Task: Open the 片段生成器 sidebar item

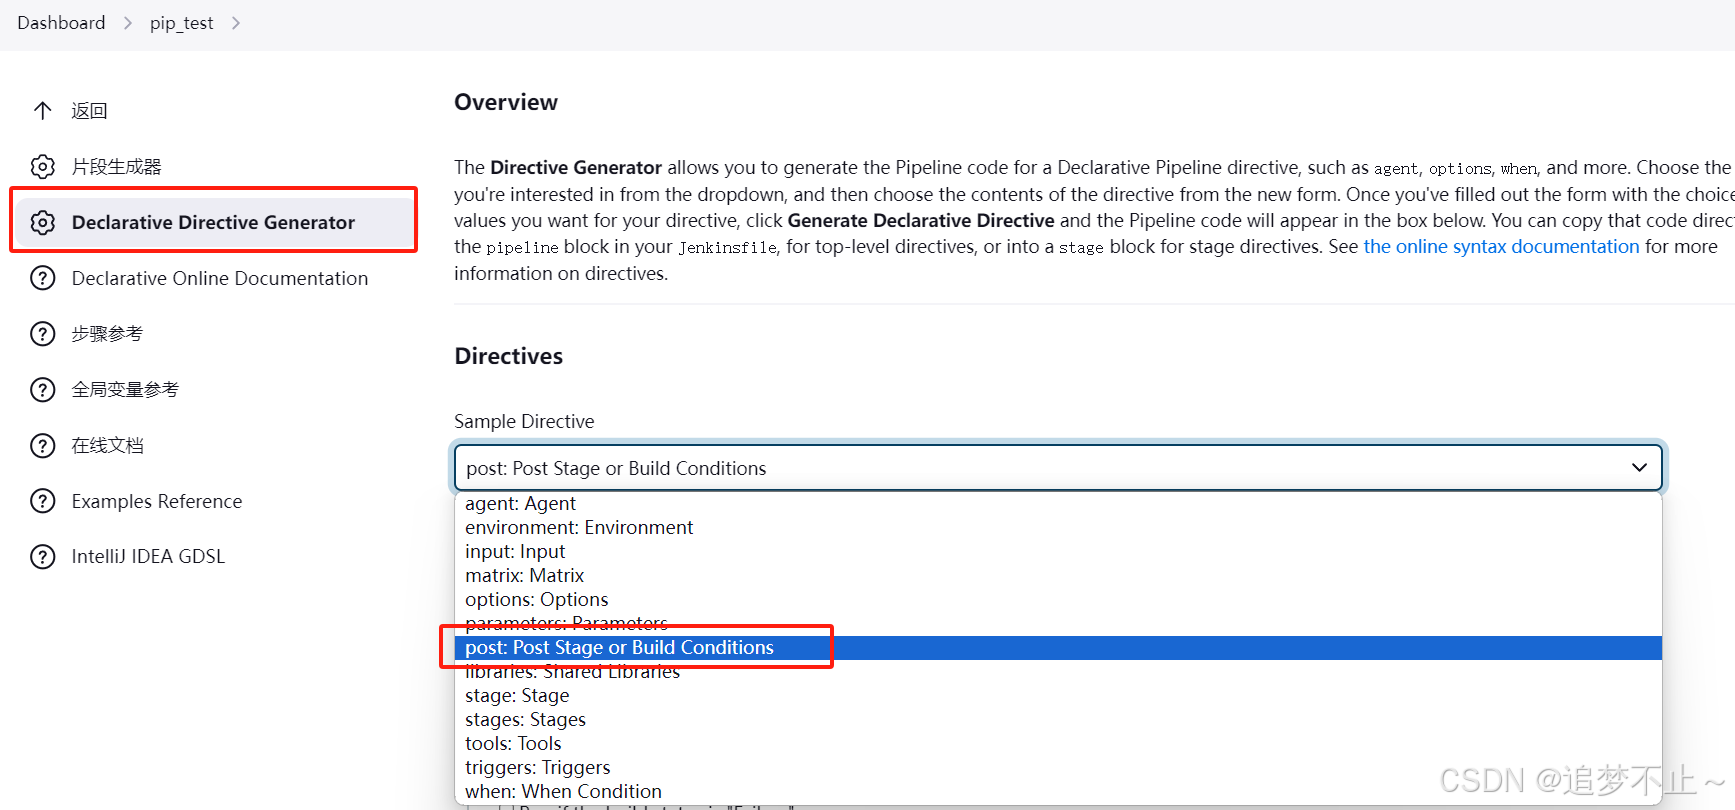Action: [116, 167]
